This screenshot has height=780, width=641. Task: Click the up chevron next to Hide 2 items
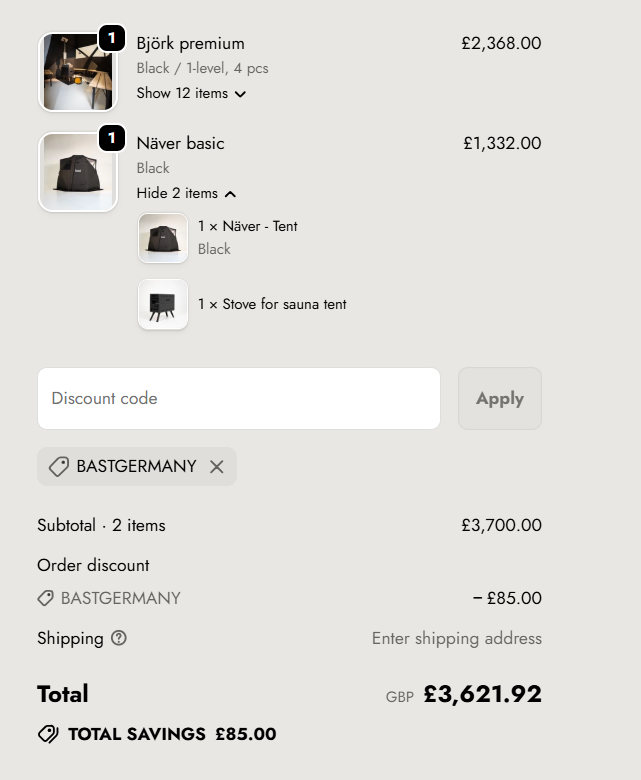(x=230, y=193)
